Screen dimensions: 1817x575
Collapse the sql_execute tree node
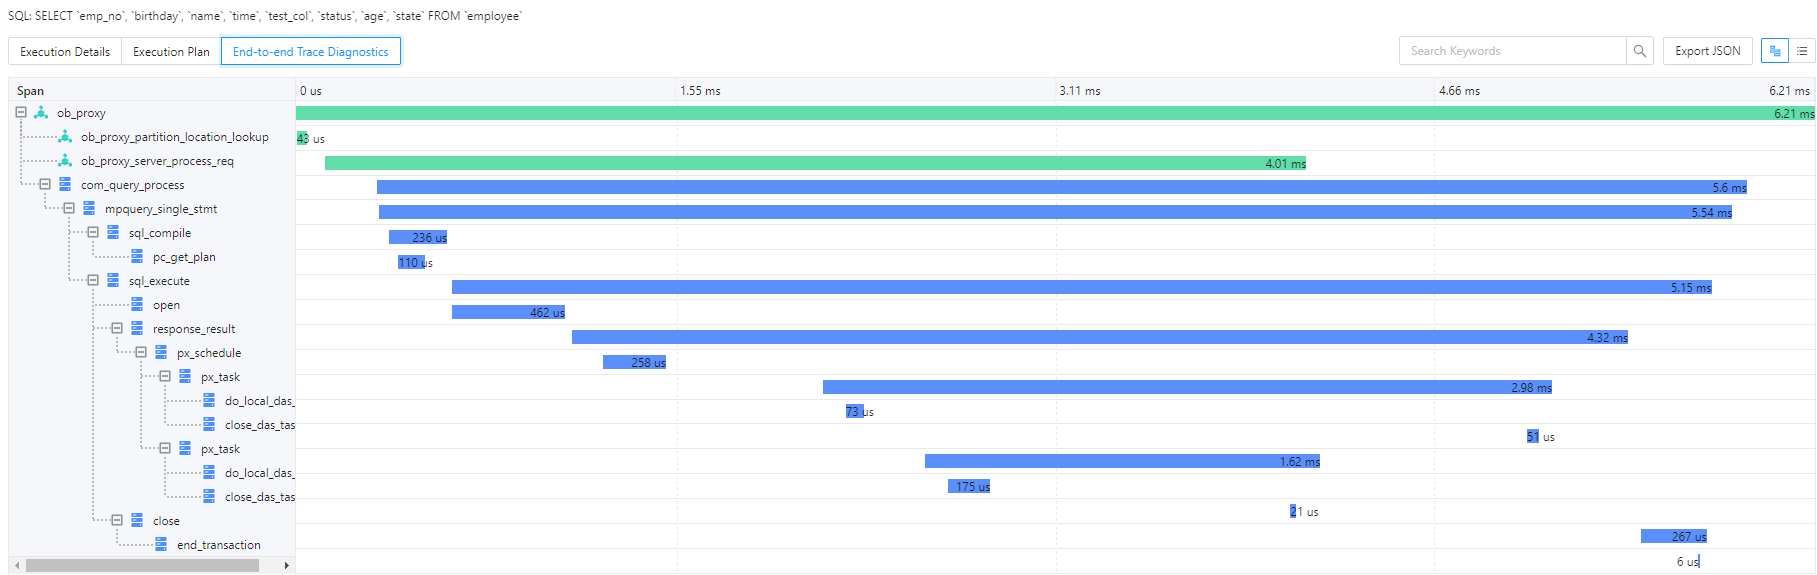point(93,281)
